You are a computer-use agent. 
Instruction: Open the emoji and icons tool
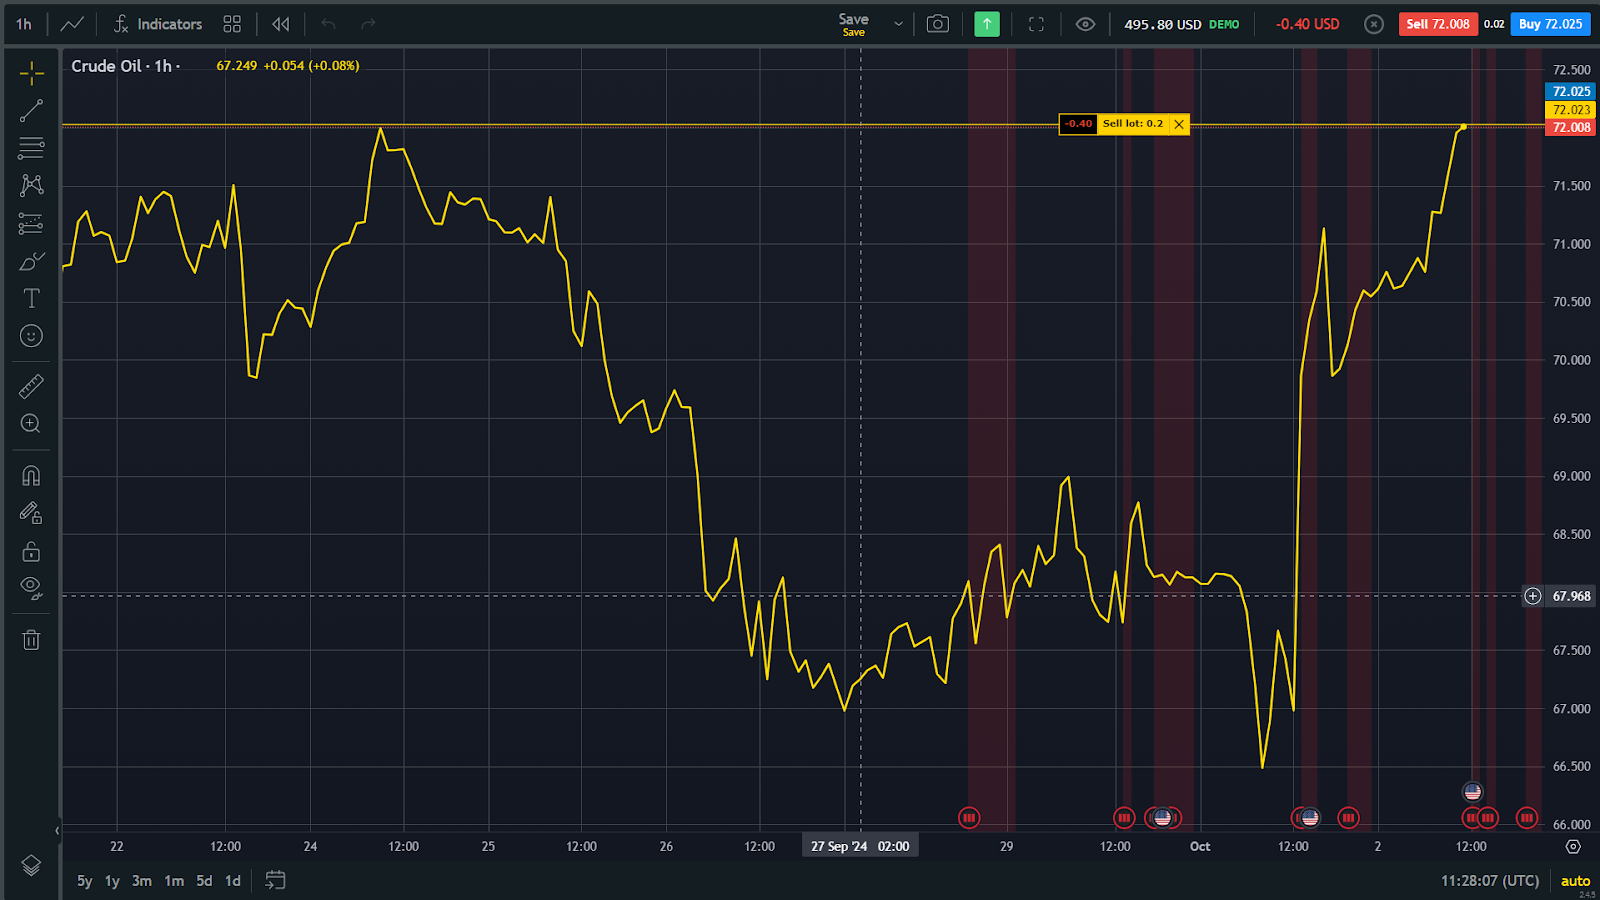pyautogui.click(x=31, y=336)
